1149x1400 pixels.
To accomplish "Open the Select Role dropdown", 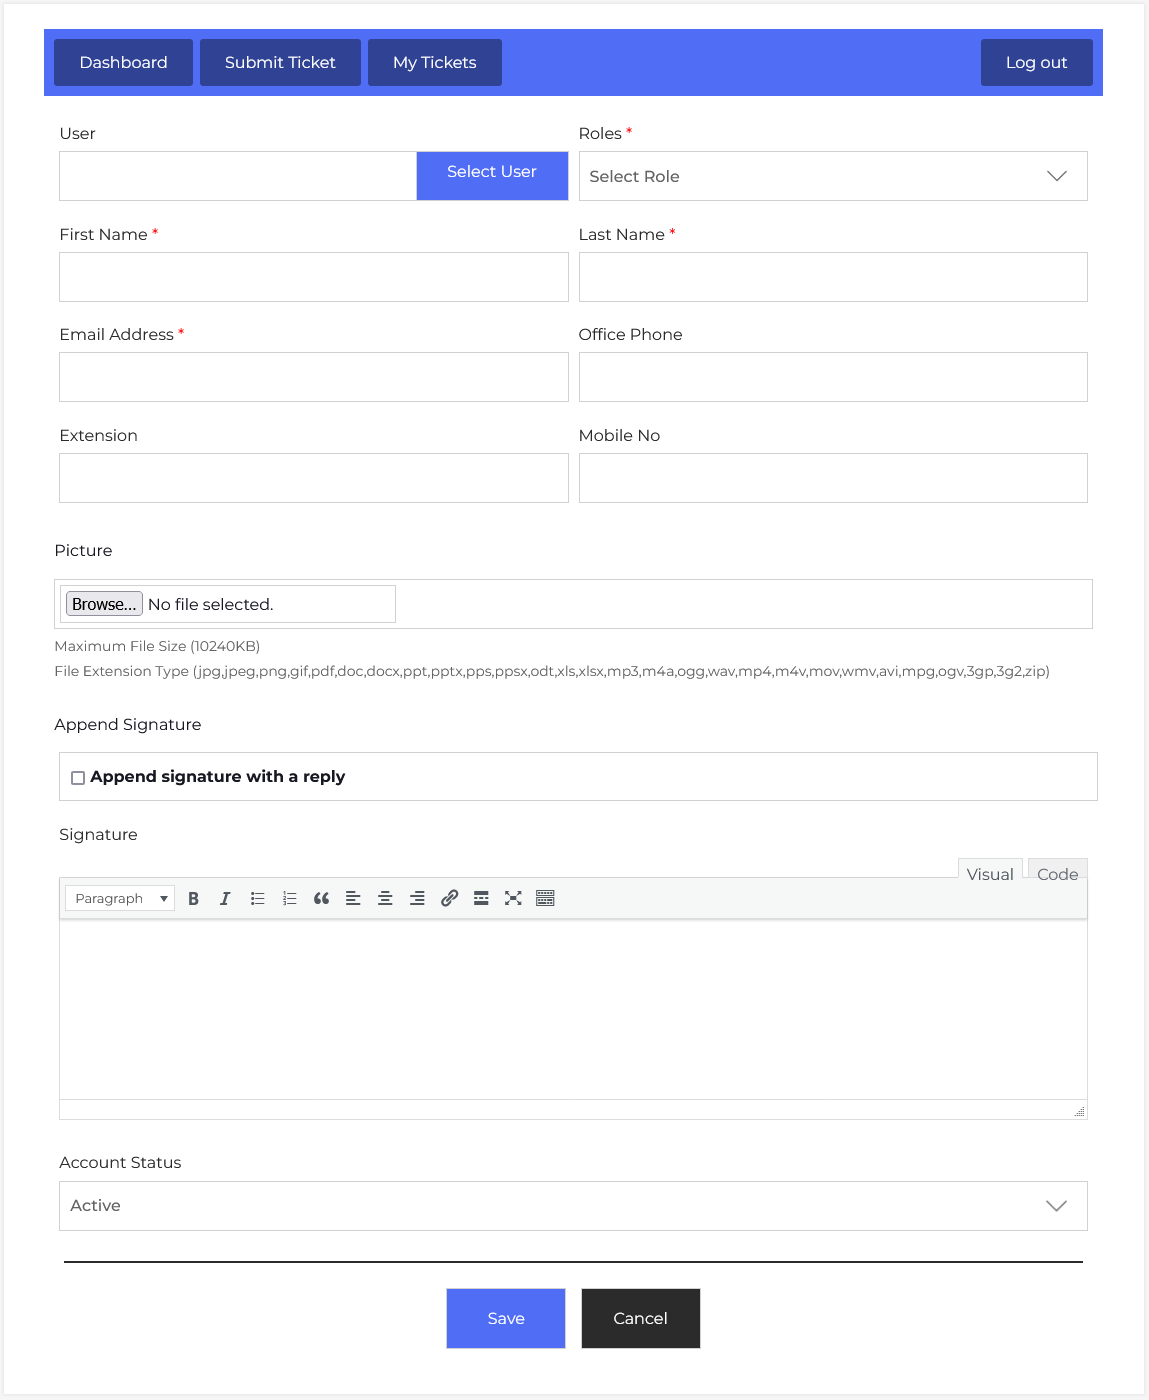I will coord(832,176).
